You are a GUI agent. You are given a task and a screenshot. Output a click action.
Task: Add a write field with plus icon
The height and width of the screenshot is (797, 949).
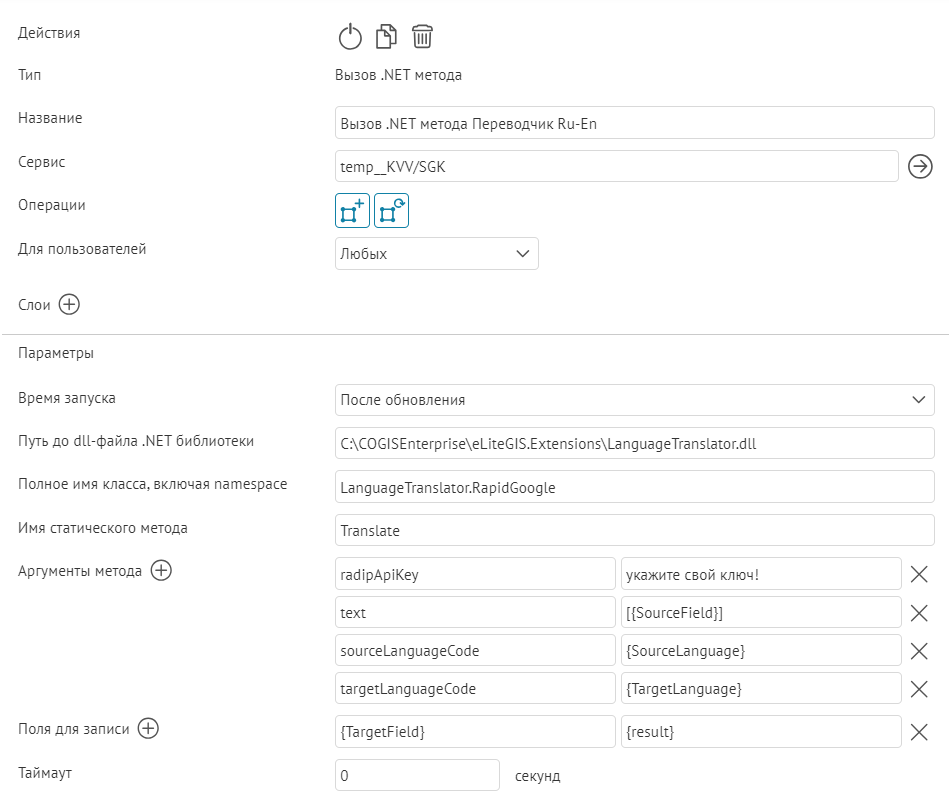(x=148, y=729)
